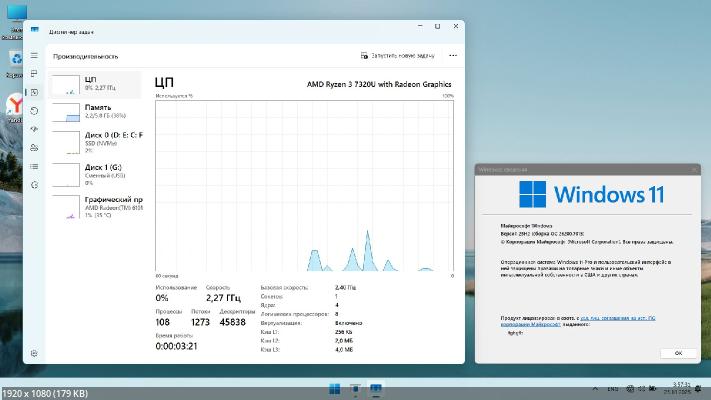Click the Windows Start button
The width and height of the screenshot is (711, 400).
(x=333, y=388)
